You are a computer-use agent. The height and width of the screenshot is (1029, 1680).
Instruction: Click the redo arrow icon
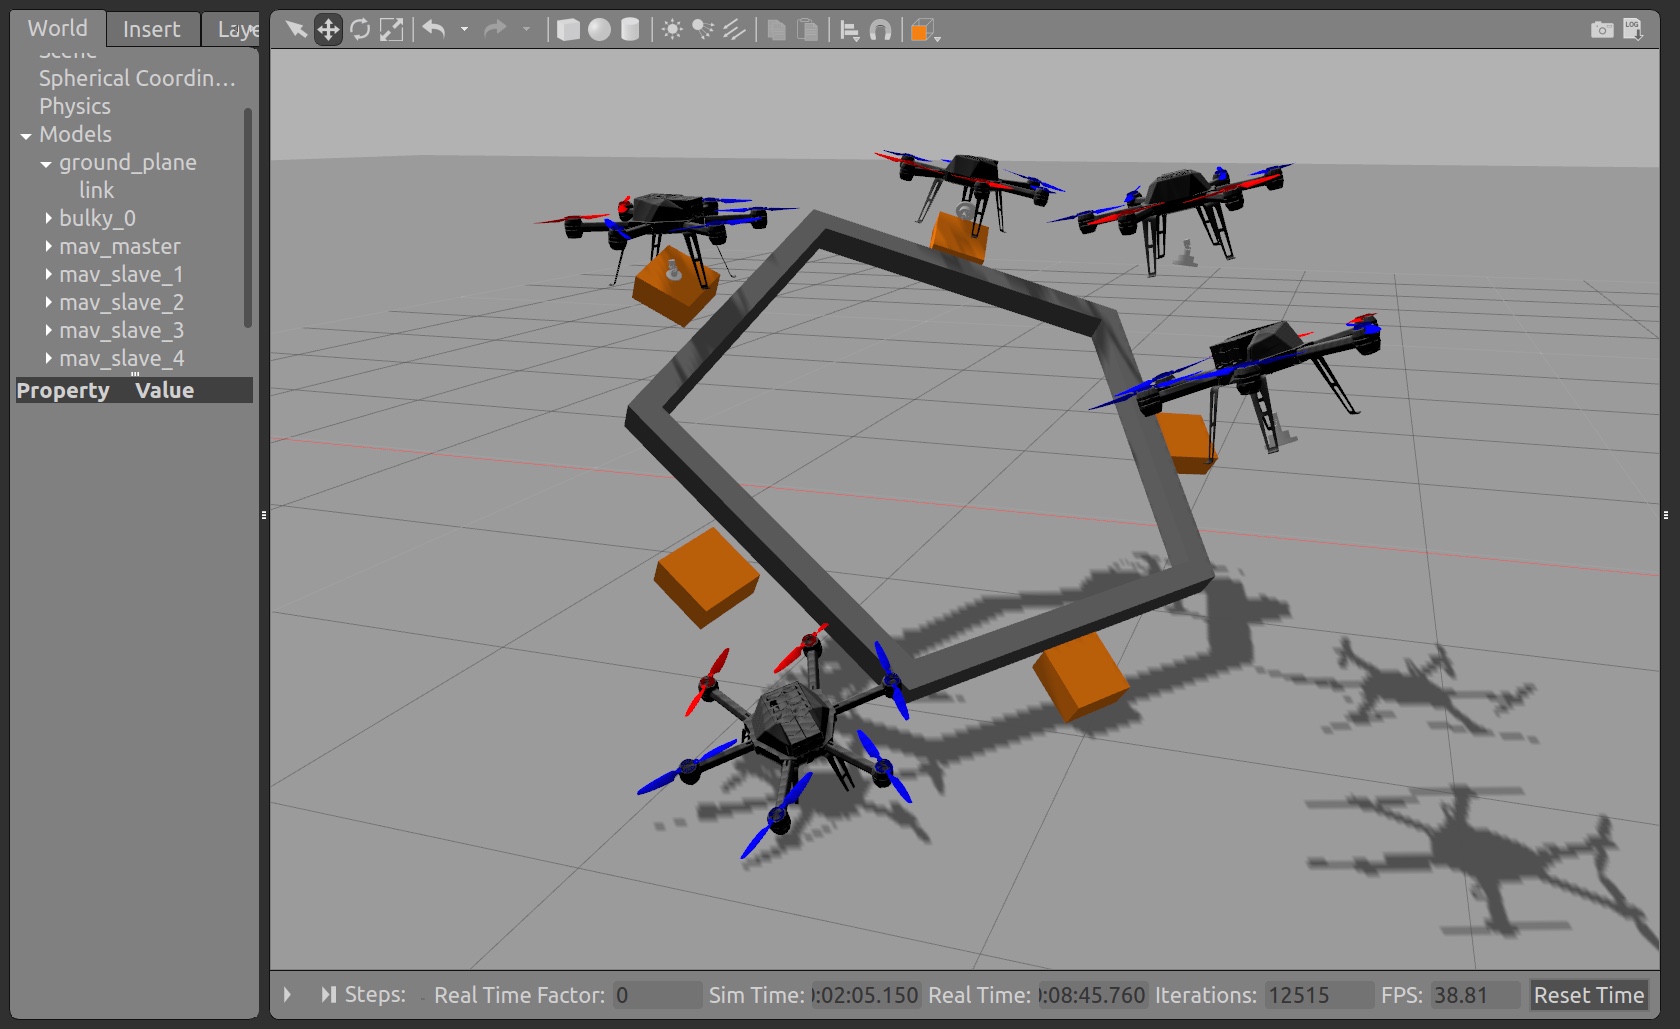pyautogui.click(x=495, y=29)
